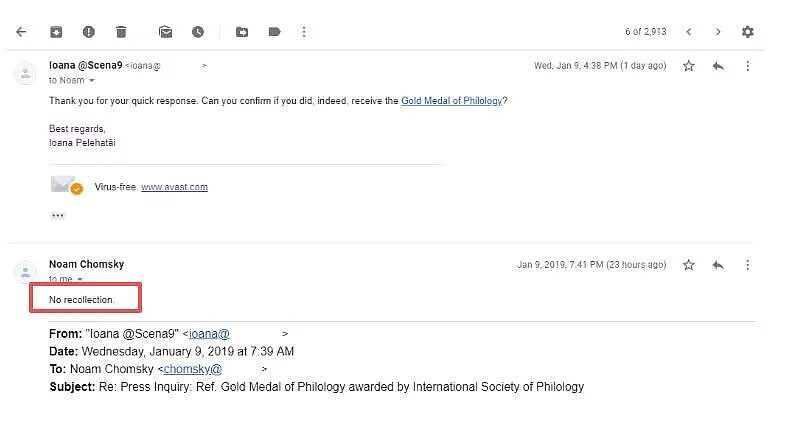Reply to Ioana's message

tap(718, 66)
